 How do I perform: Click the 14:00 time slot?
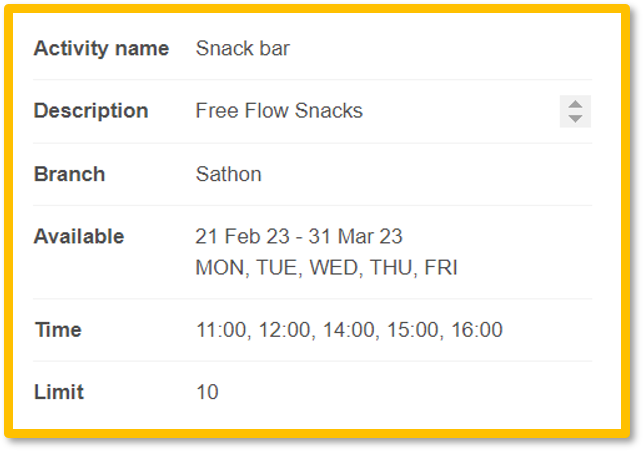349,330
